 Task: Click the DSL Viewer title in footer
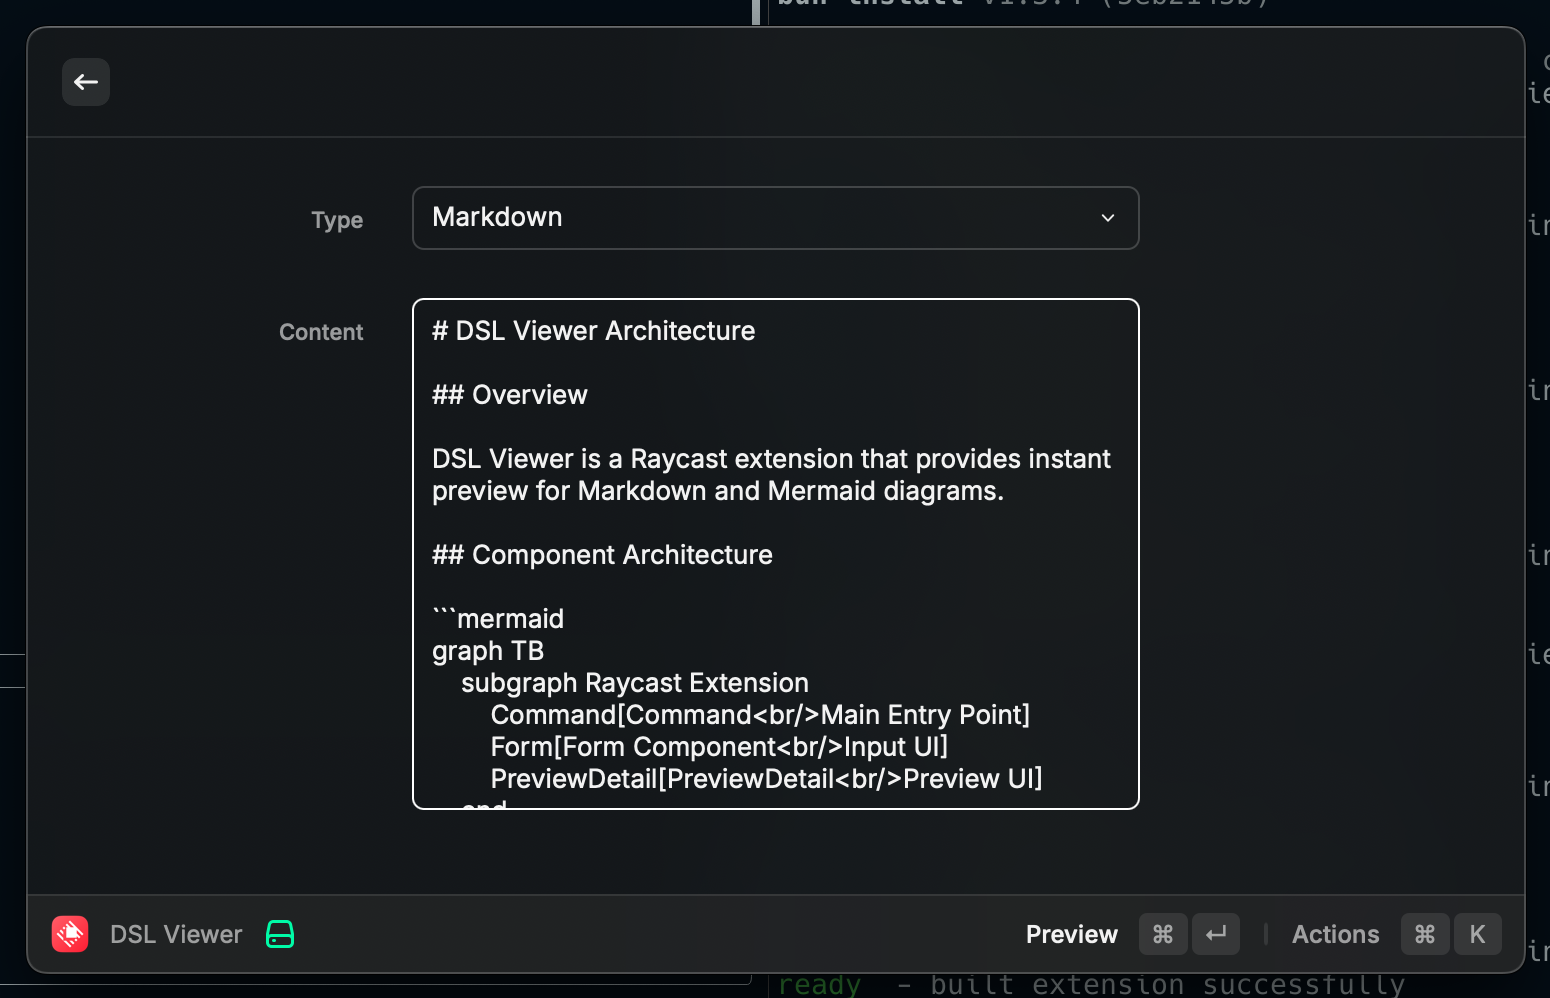pyautogui.click(x=176, y=934)
